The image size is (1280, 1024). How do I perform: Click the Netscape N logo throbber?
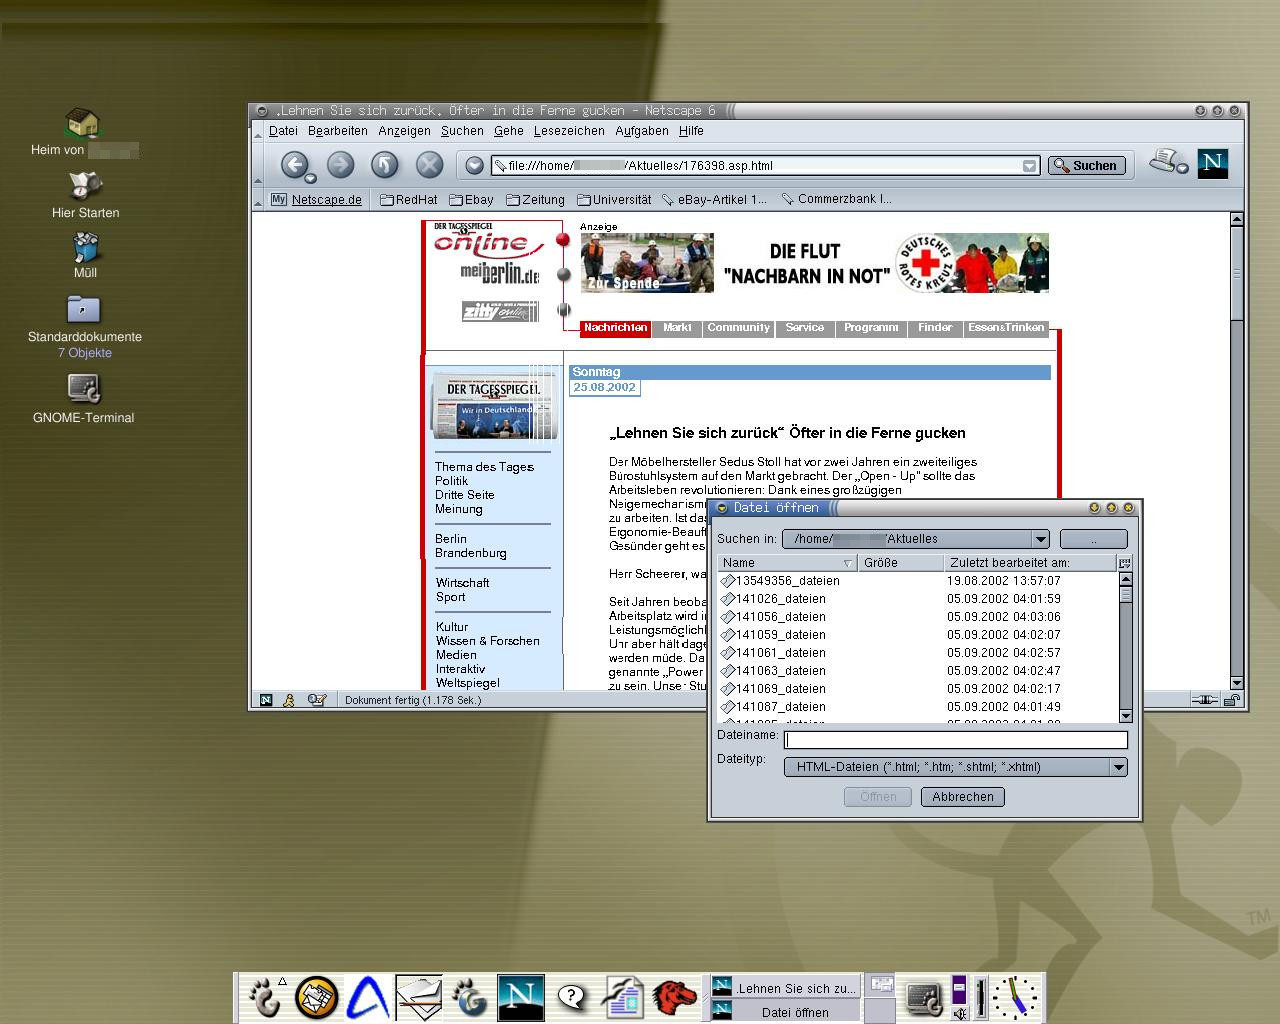[1213, 163]
